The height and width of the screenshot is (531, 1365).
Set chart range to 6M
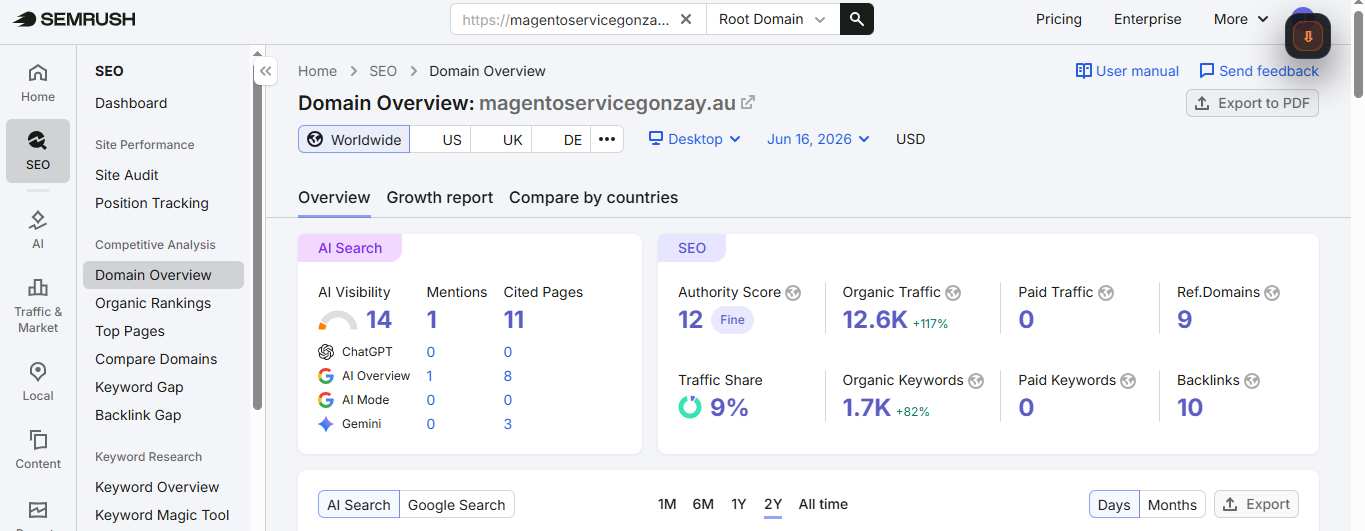[703, 504]
